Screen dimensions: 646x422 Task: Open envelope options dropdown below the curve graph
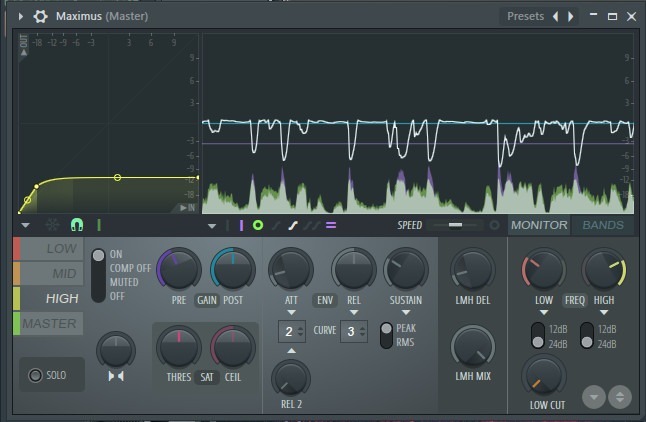tap(26, 225)
